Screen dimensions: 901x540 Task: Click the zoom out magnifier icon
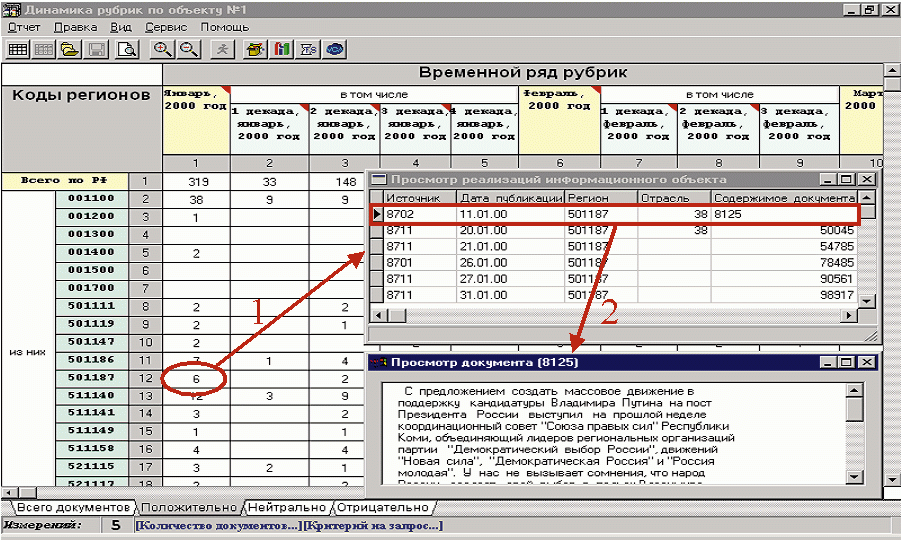(x=189, y=49)
